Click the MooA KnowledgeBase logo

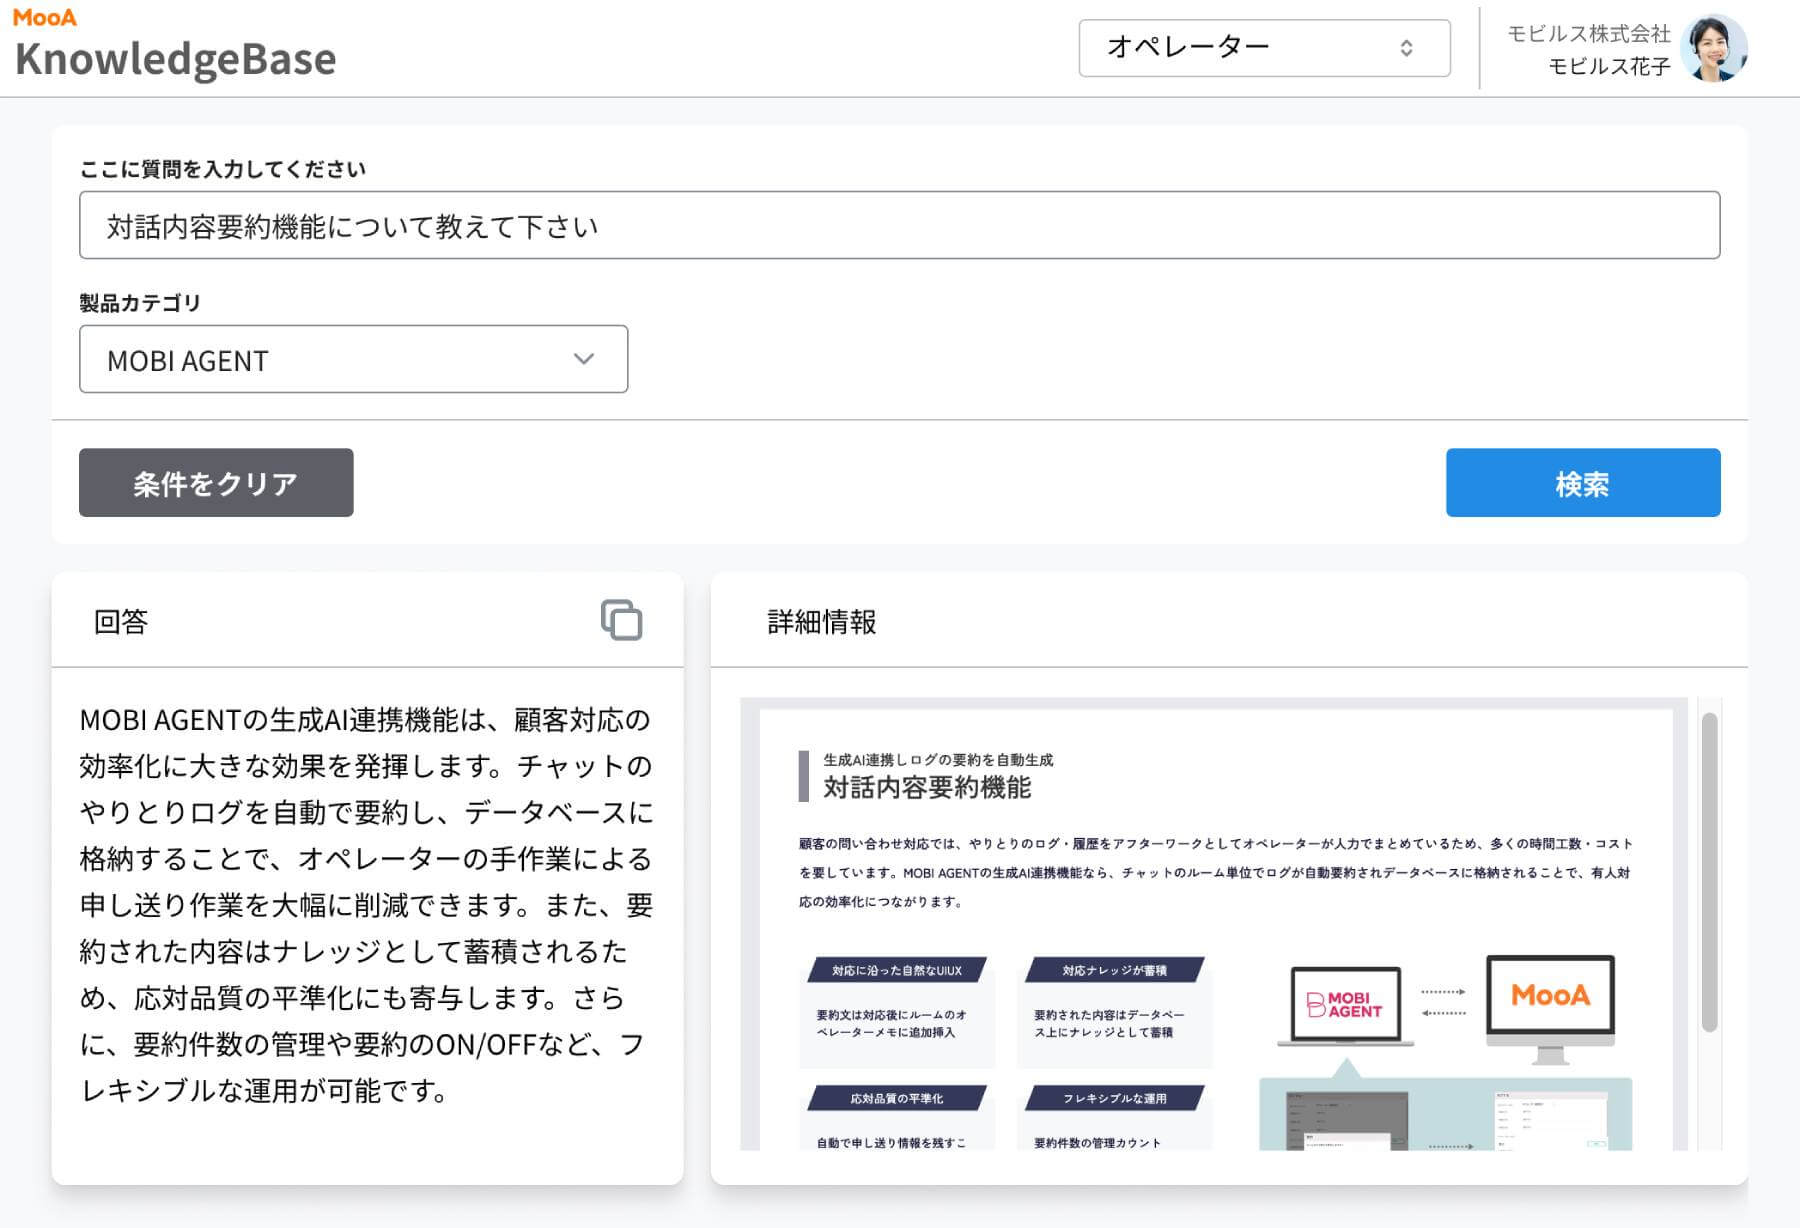click(x=175, y=45)
